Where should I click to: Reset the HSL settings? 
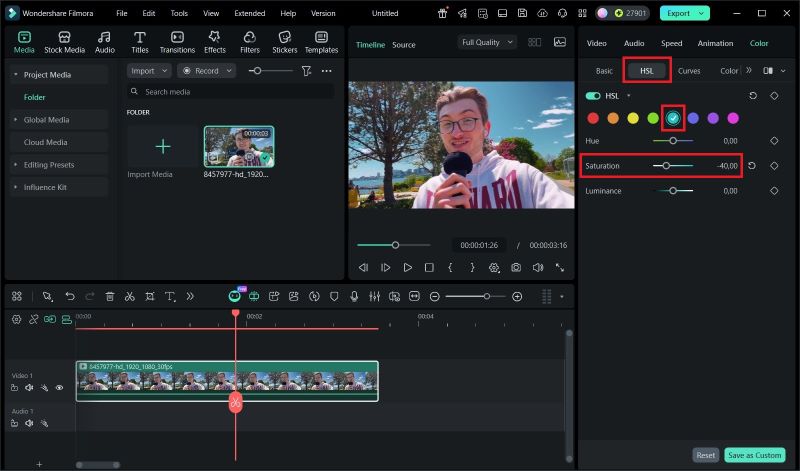click(753, 96)
